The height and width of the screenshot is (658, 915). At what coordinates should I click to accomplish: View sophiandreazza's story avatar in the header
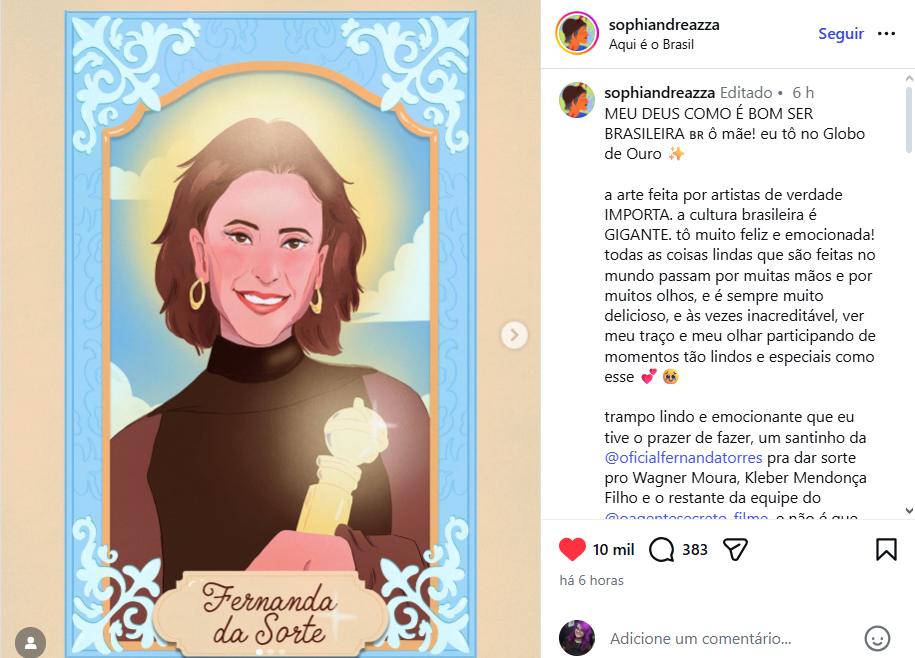pyautogui.click(x=577, y=33)
